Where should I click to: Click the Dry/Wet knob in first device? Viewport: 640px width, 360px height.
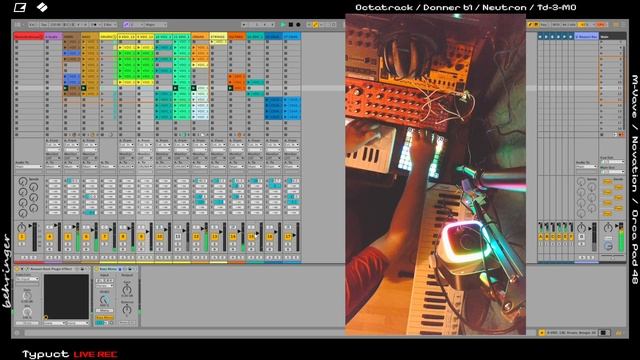[x=27, y=311]
